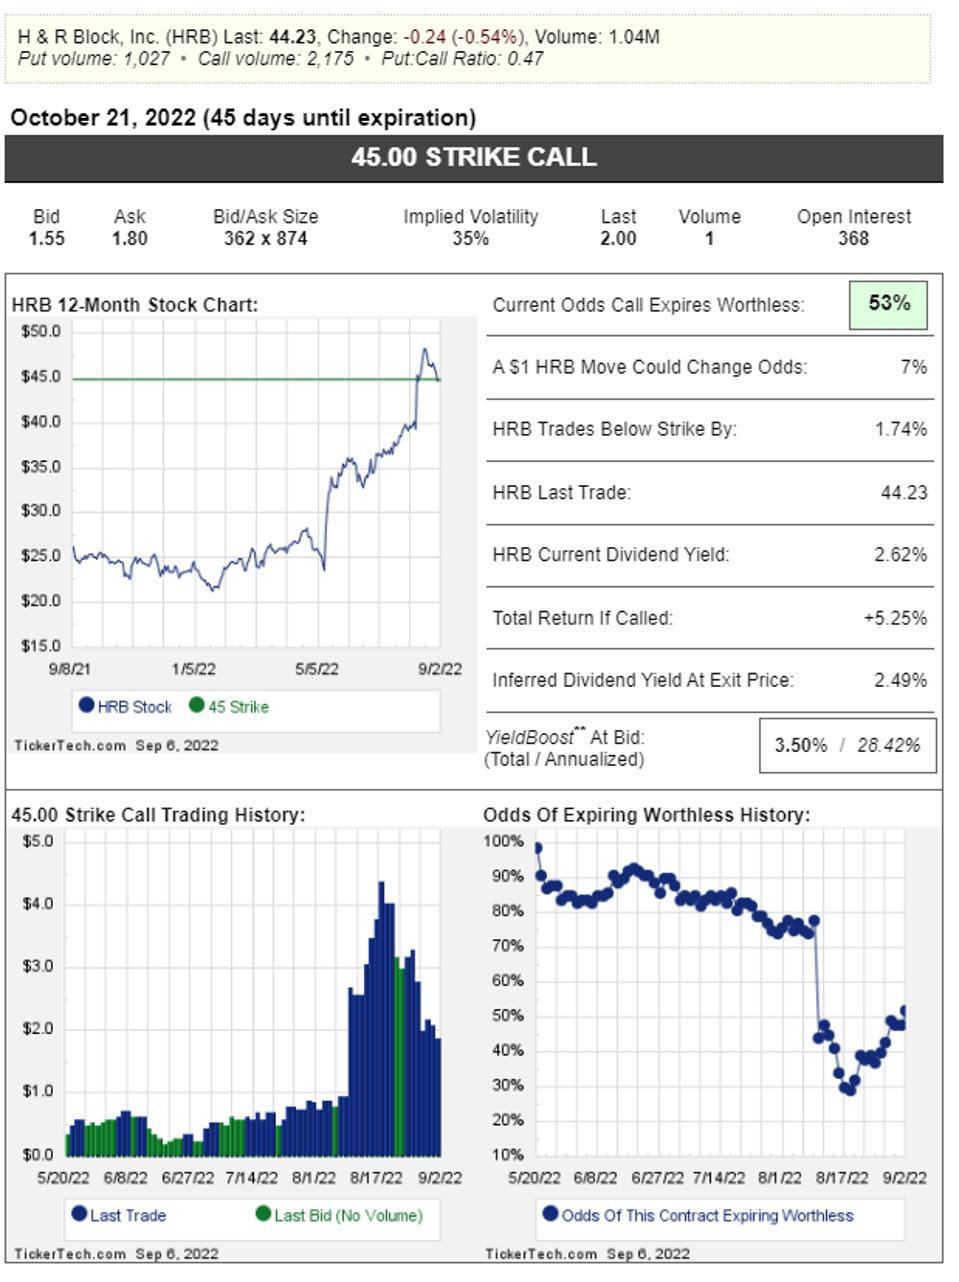
Task: Click the Open Interest value 368
Action: pos(853,238)
